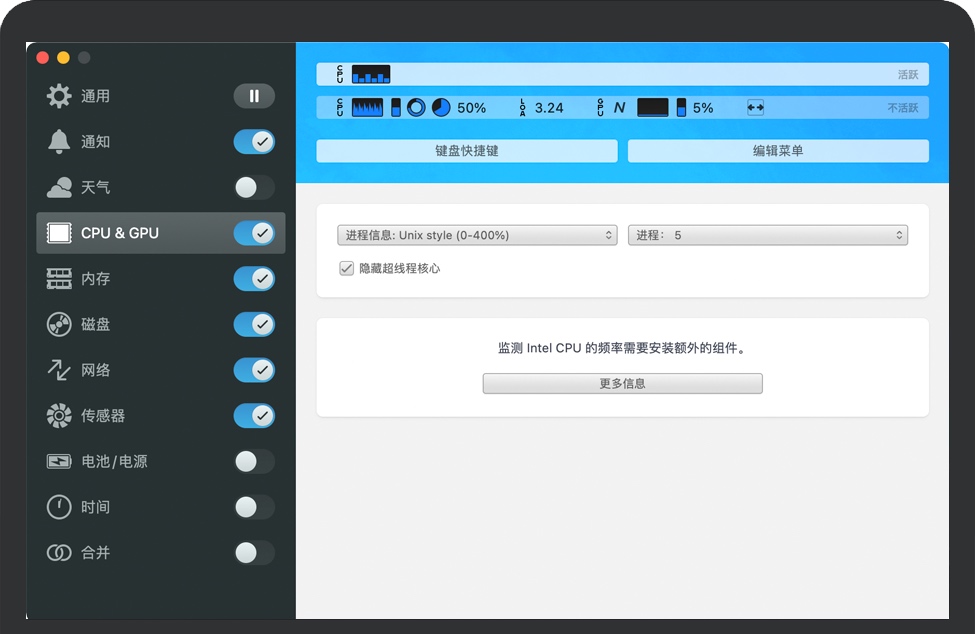Click the CPU pie chart item in inactive bar
The width and height of the screenshot is (975, 634).
[x=441, y=107]
